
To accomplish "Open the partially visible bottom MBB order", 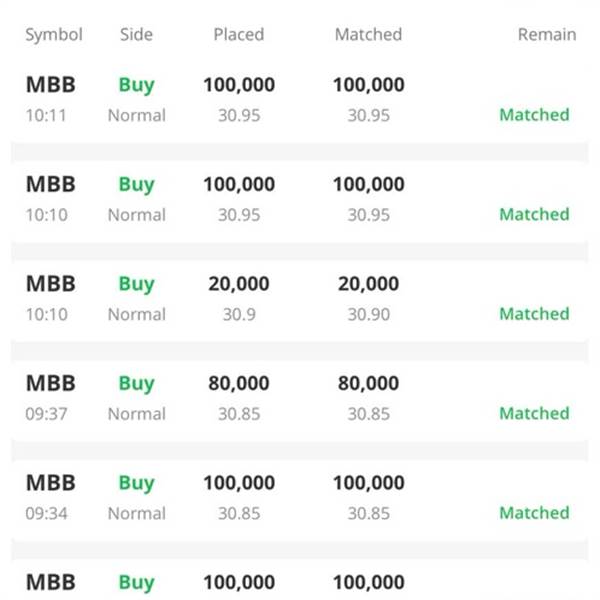I will (300, 580).
